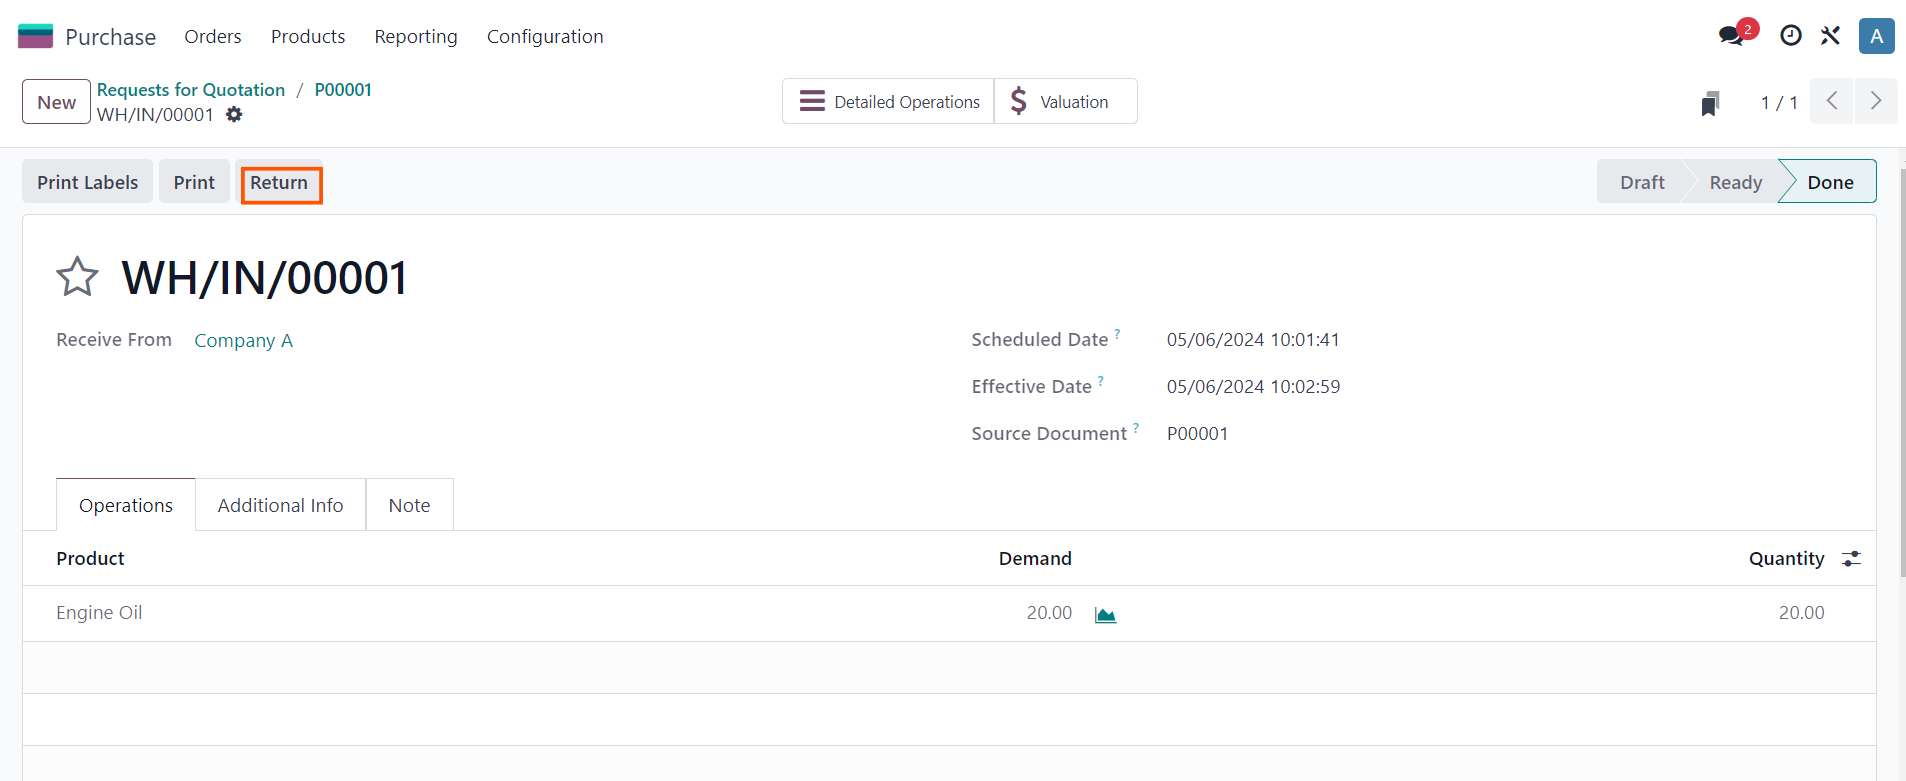Screen dimensions: 1906x781
Task: Open the user avatar menu
Action: tap(1876, 36)
